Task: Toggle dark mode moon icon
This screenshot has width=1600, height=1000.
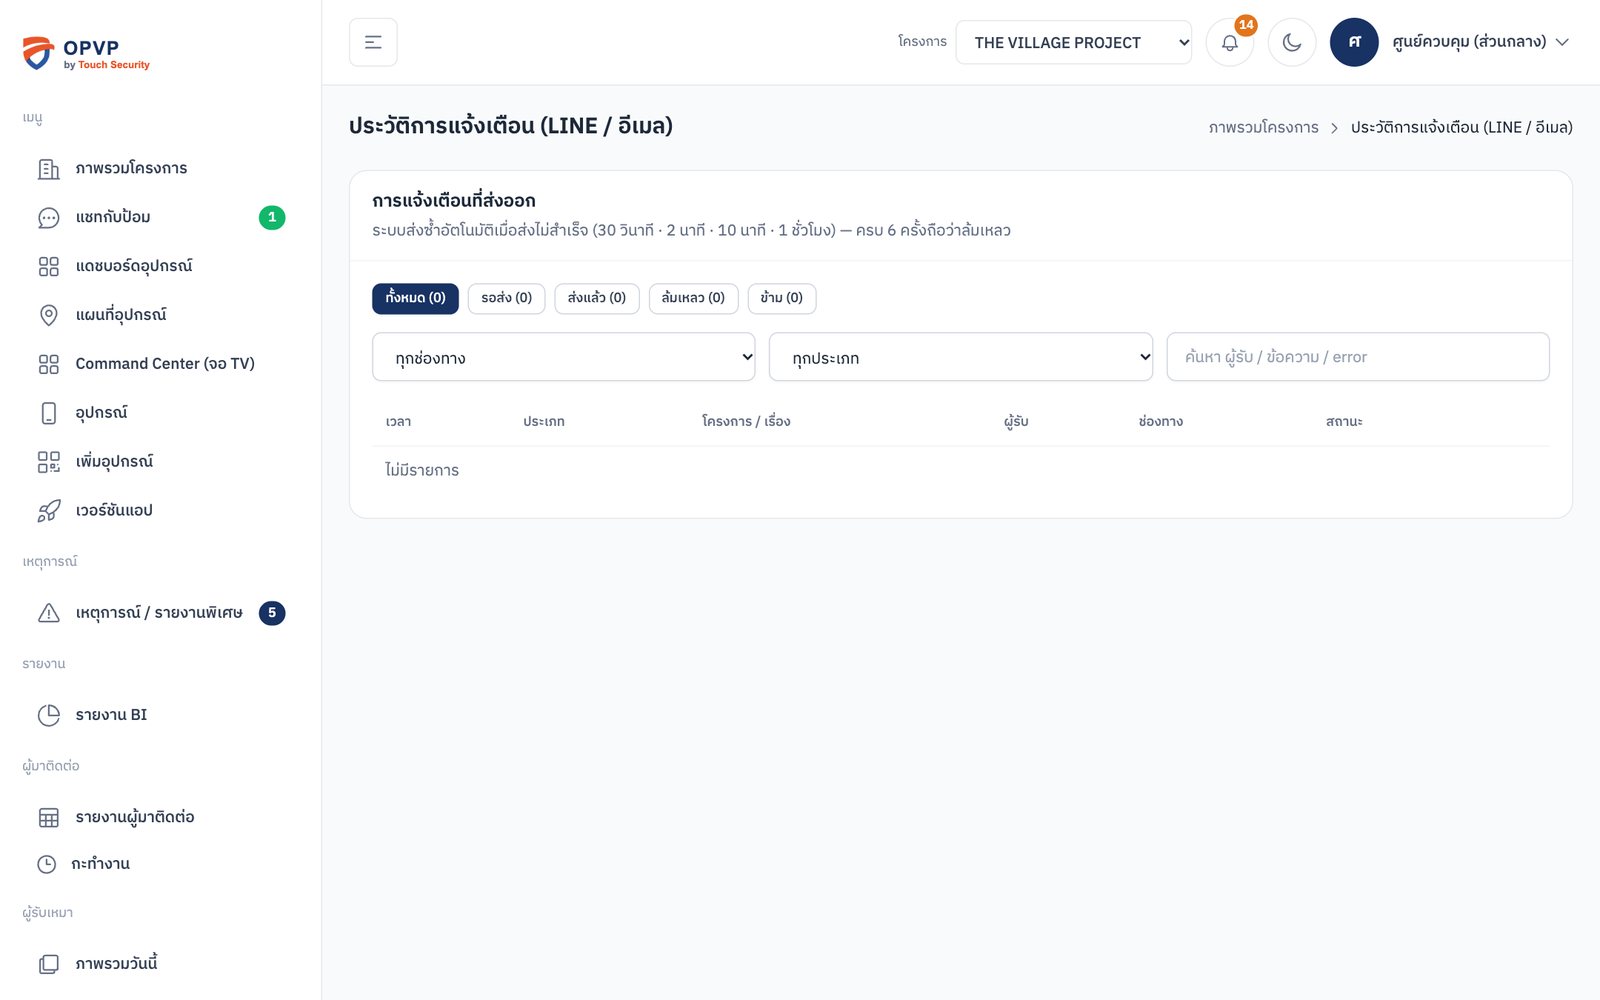Action: pyautogui.click(x=1292, y=42)
